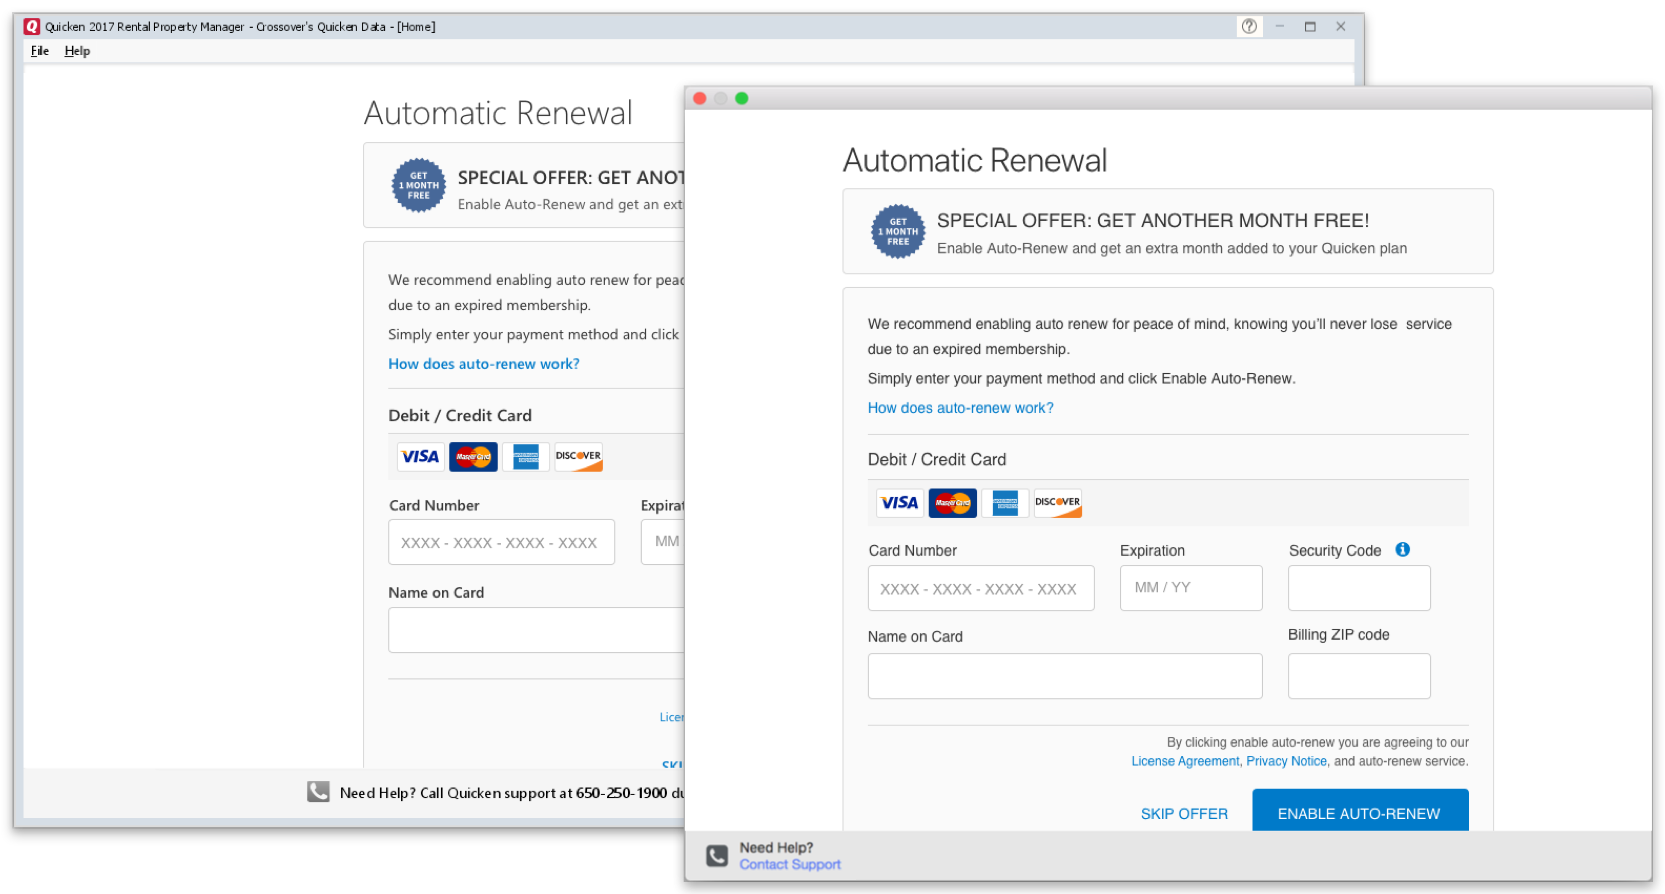Click the Name on Card field in the front window
Screen dimensions: 1665x894
(1065, 677)
